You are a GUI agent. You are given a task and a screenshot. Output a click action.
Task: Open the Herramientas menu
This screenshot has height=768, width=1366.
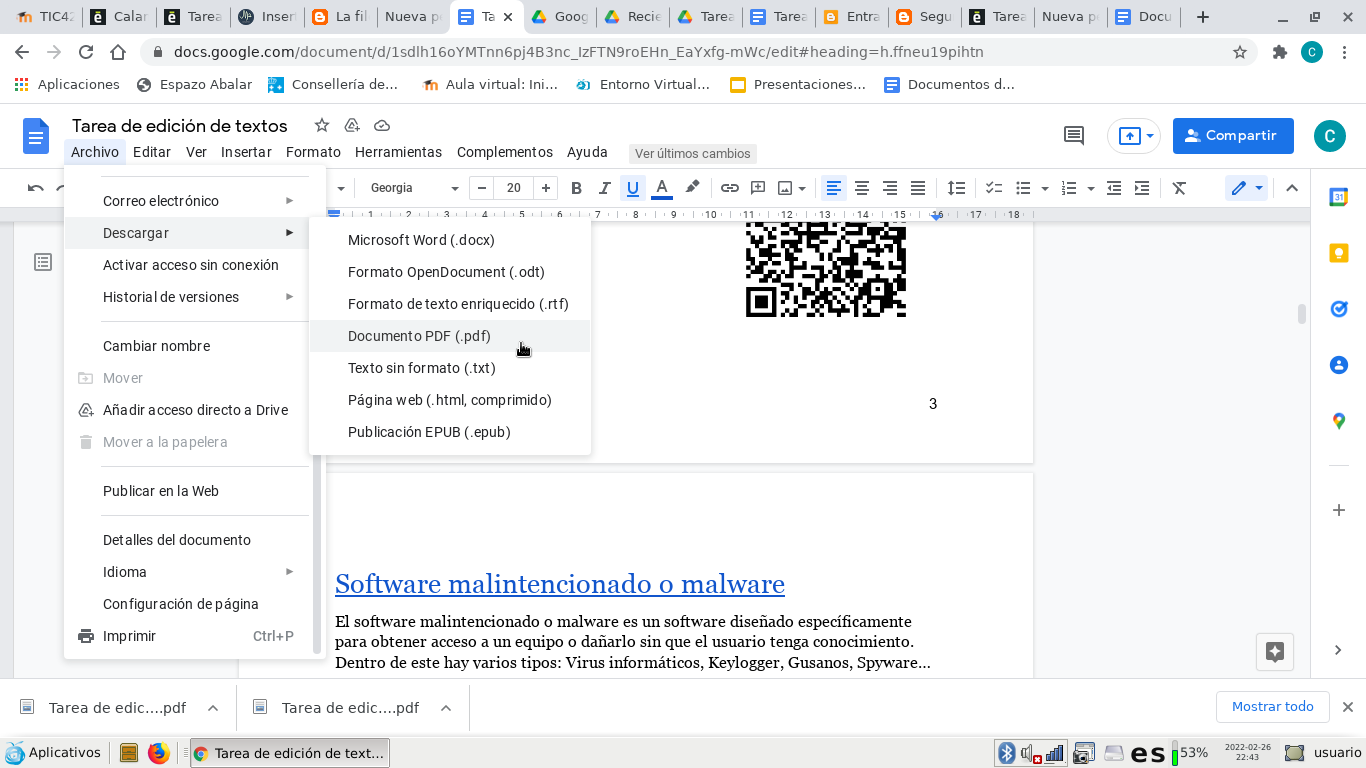coord(398,152)
